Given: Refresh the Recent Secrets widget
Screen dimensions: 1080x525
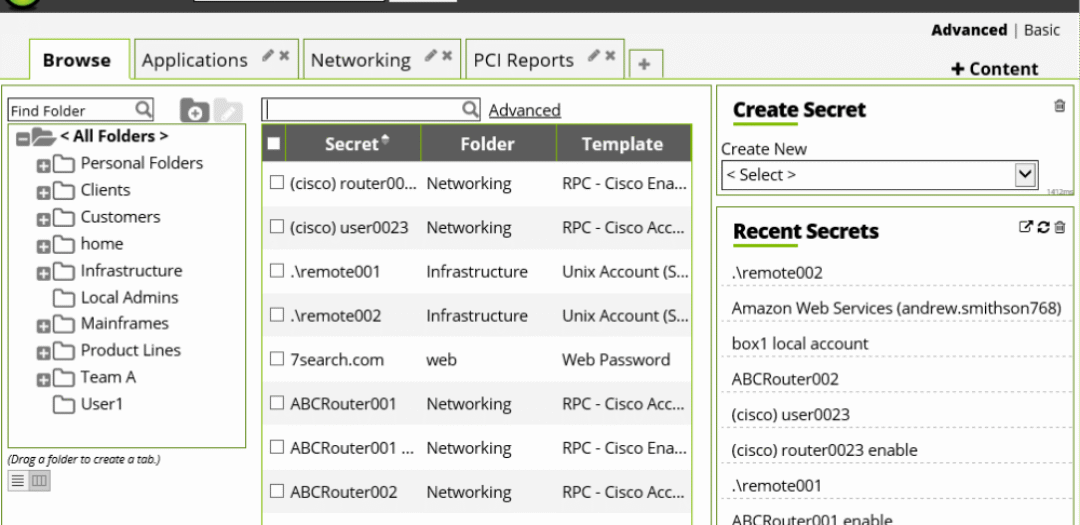Looking at the screenshot, I should coord(1043,227).
